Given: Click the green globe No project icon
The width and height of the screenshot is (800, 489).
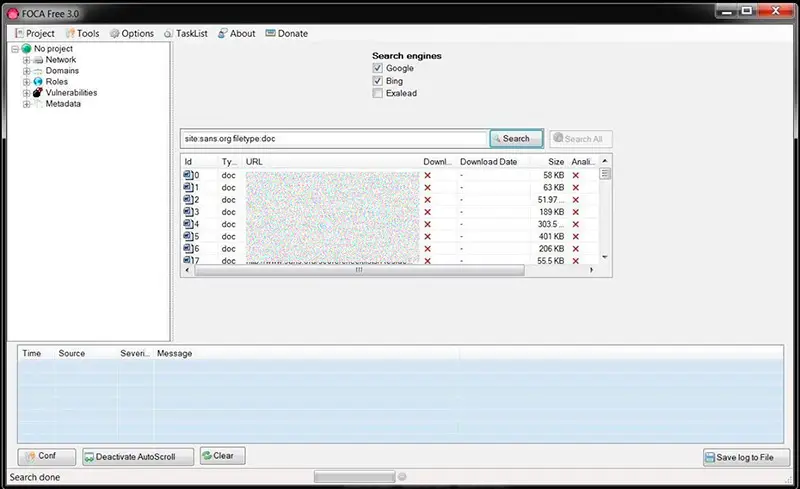Looking at the screenshot, I should pyautogui.click(x=27, y=48).
